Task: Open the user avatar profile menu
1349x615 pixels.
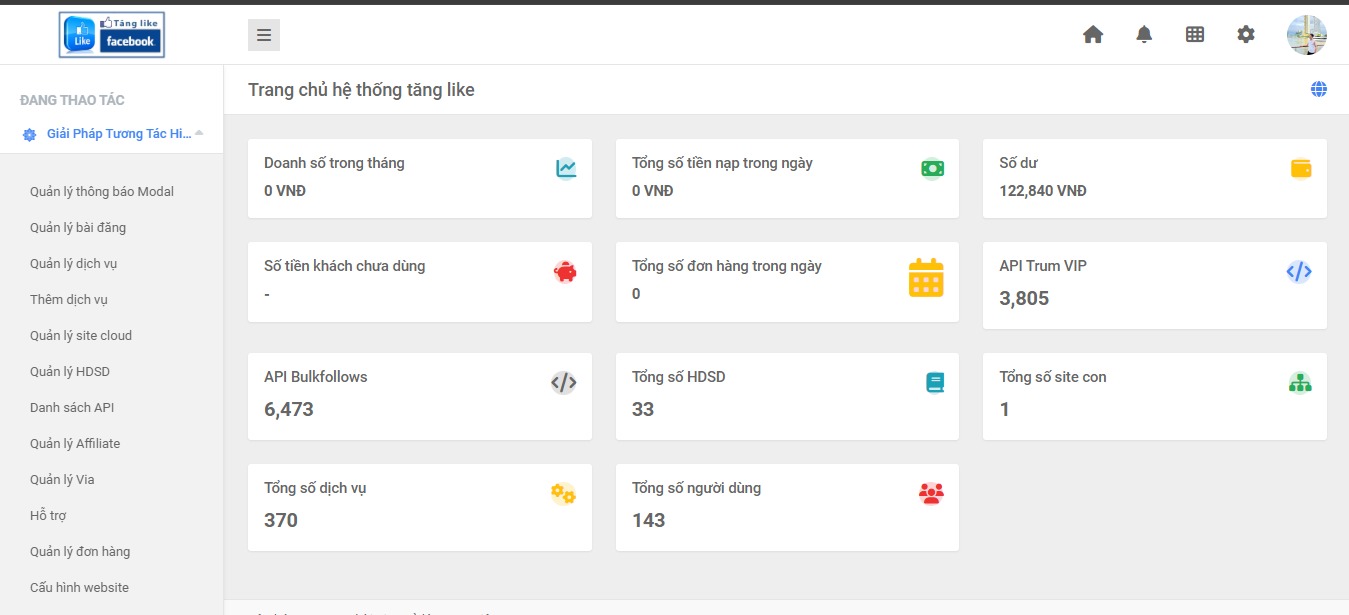Action: pyautogui.click(x=1306, y=35)
